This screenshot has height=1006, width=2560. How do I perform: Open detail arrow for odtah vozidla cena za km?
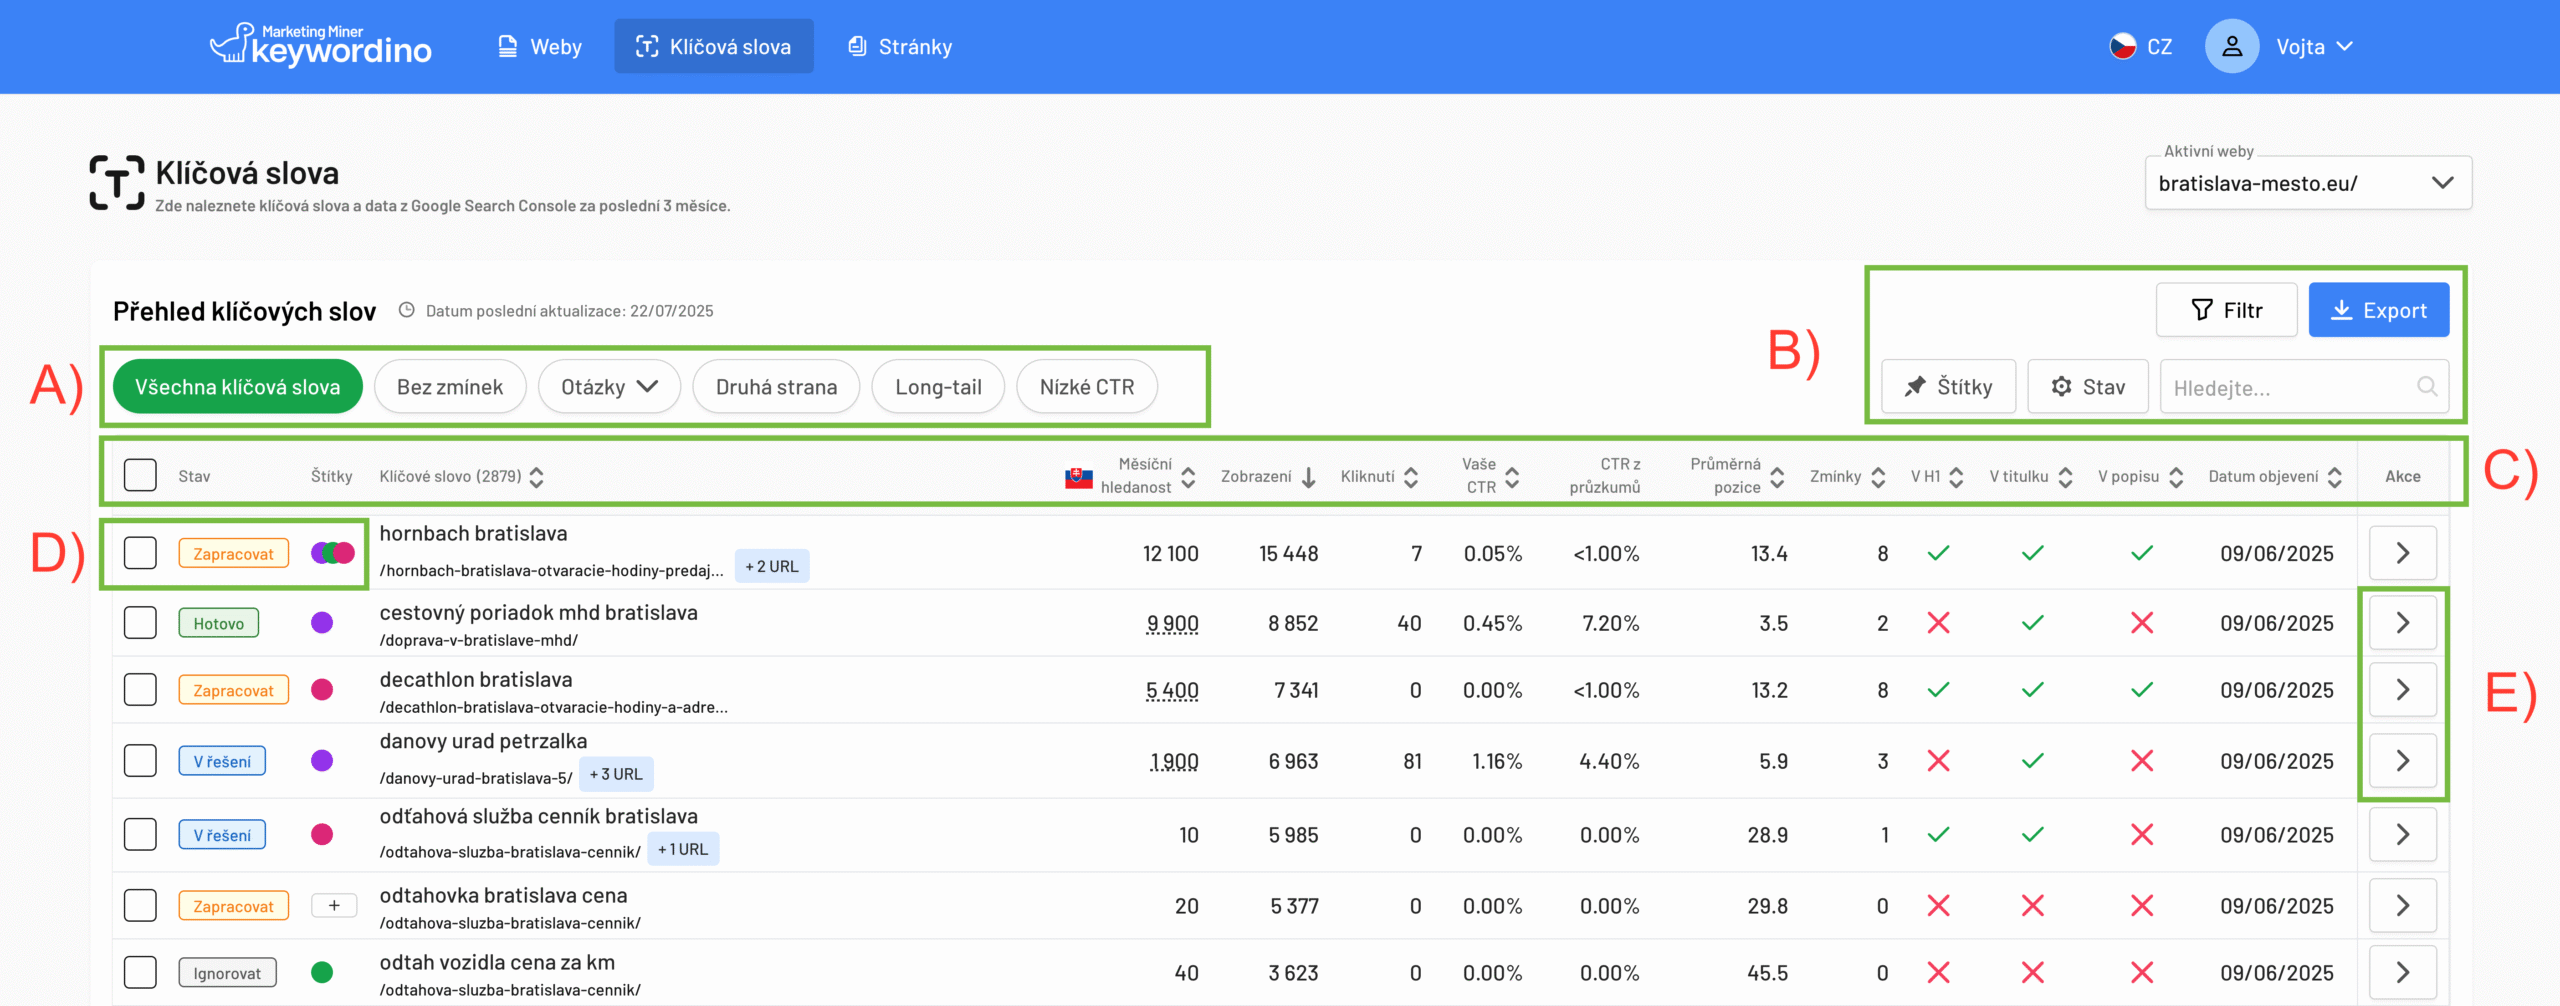pos(2403,973)
